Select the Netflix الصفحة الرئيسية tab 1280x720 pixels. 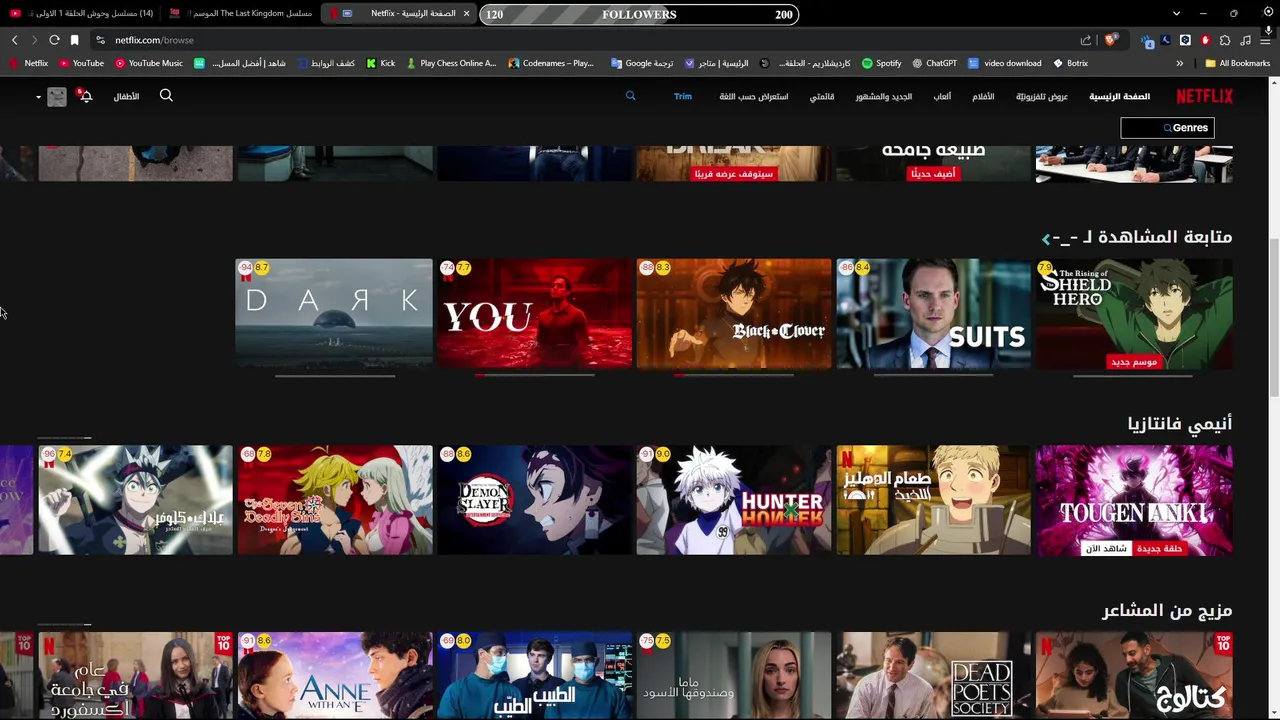399,14
